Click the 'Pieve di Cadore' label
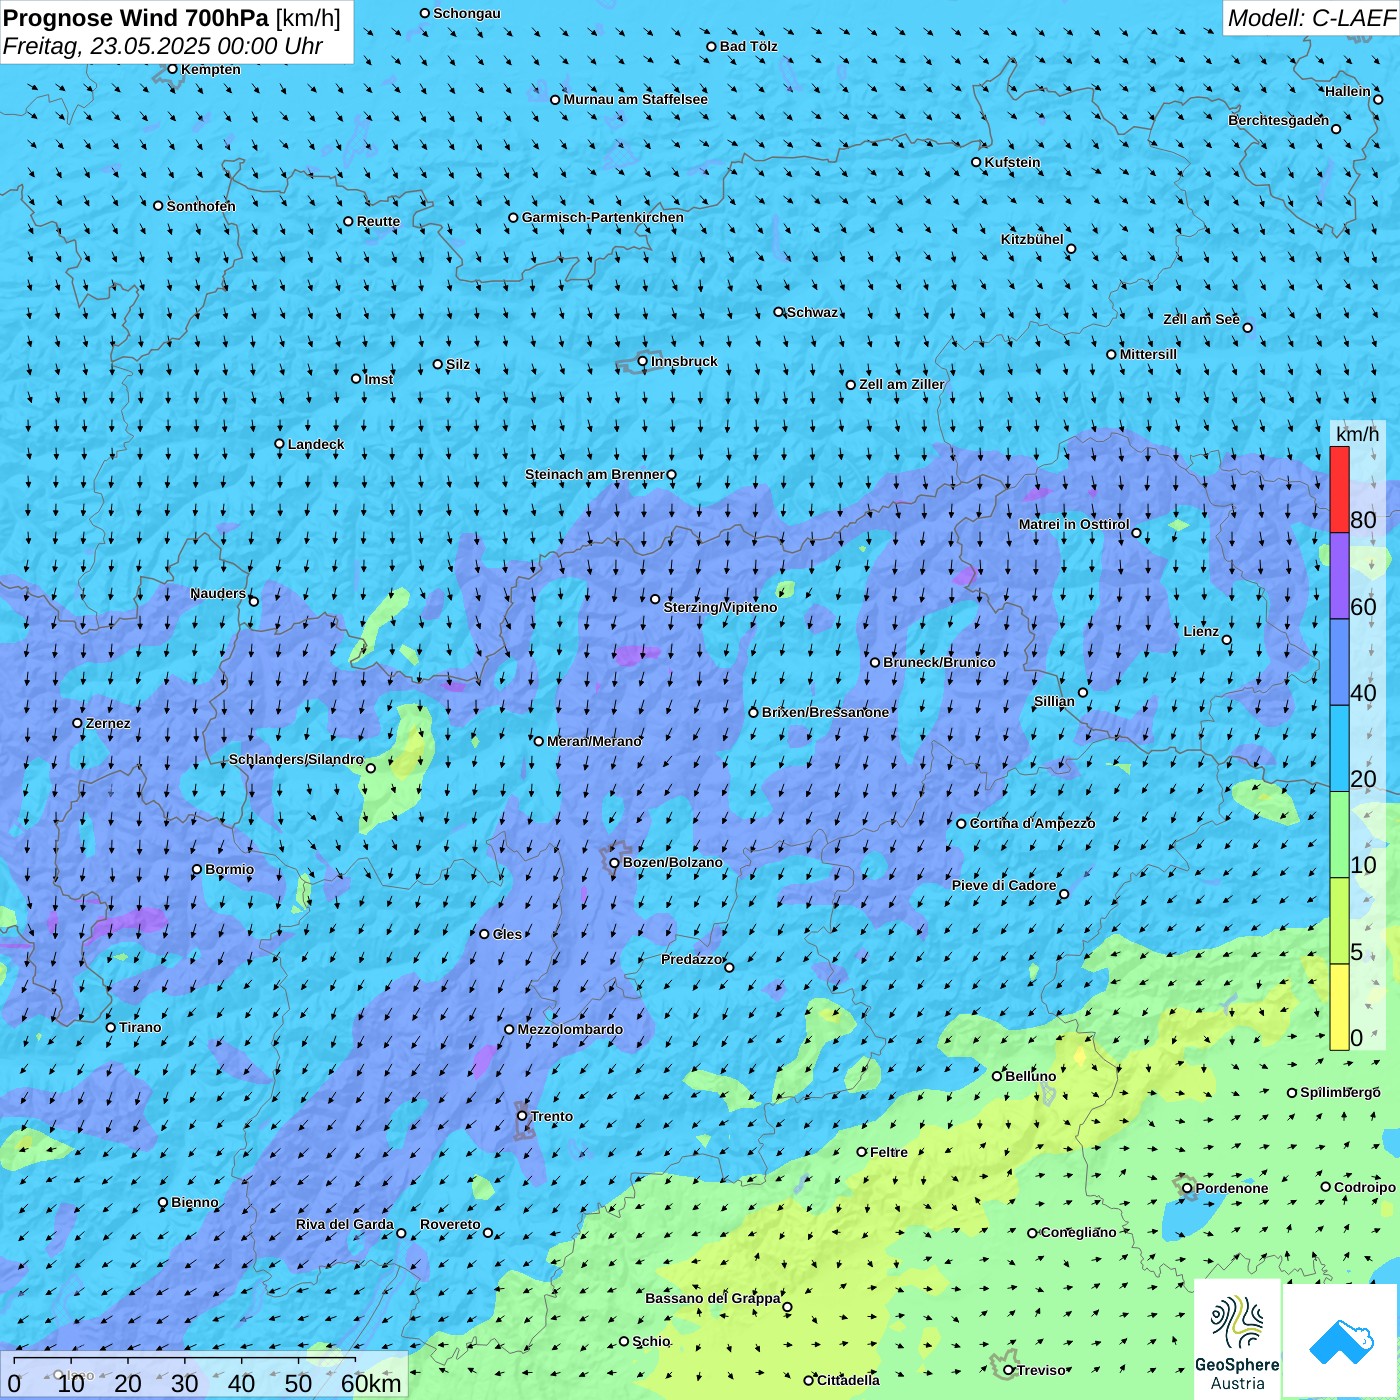 pyautogui.click(x=1004, y=885)
